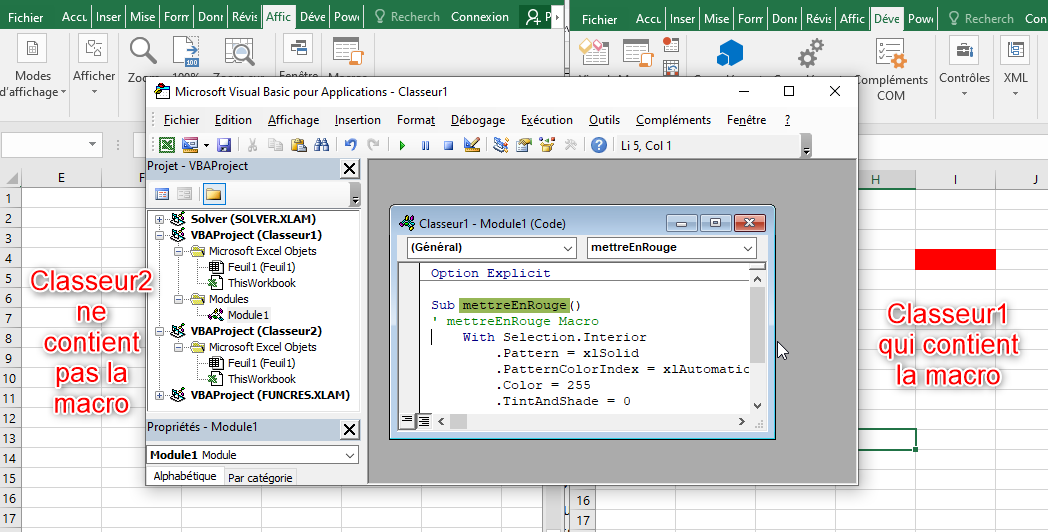1048x532 pixels.
Task: Save the project with the floppy disk icon
Action: pyautogui.click(x=224, y=145)
